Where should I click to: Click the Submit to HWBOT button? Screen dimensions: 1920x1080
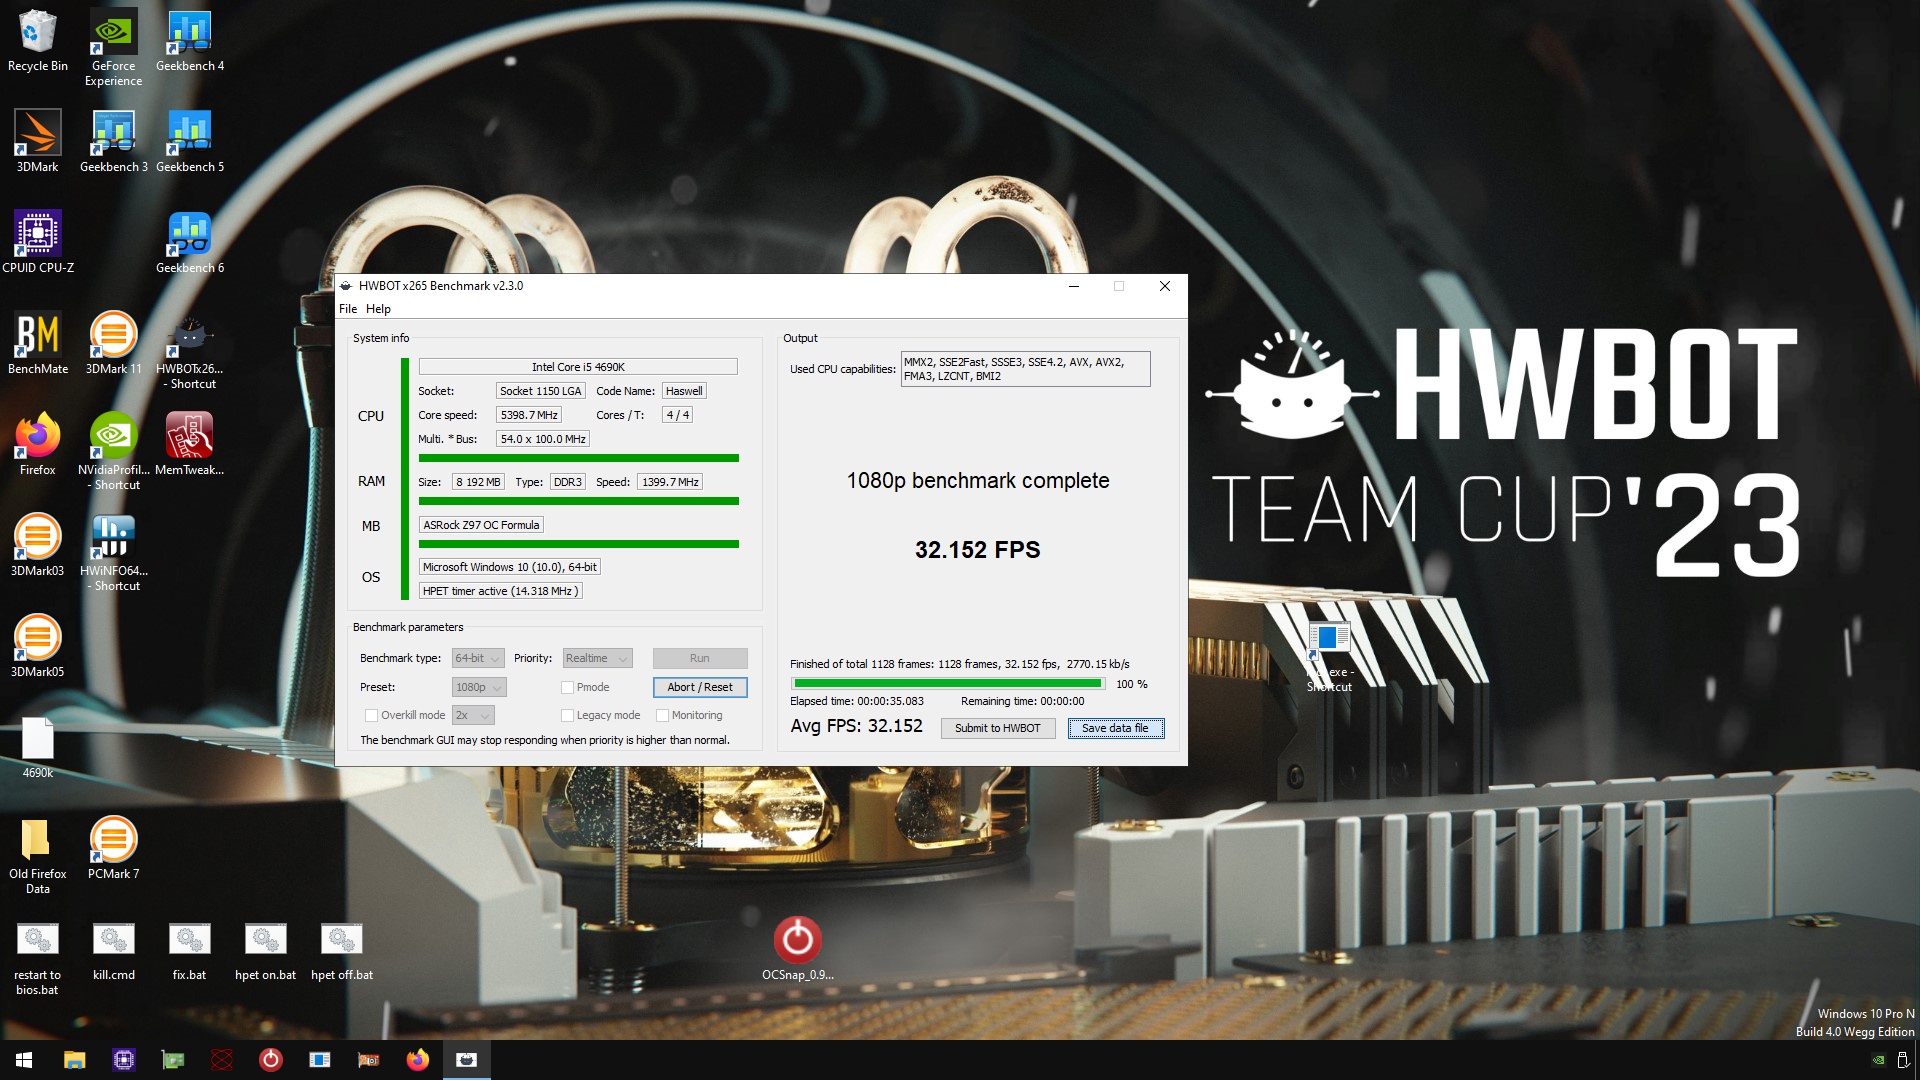(997, 728)
